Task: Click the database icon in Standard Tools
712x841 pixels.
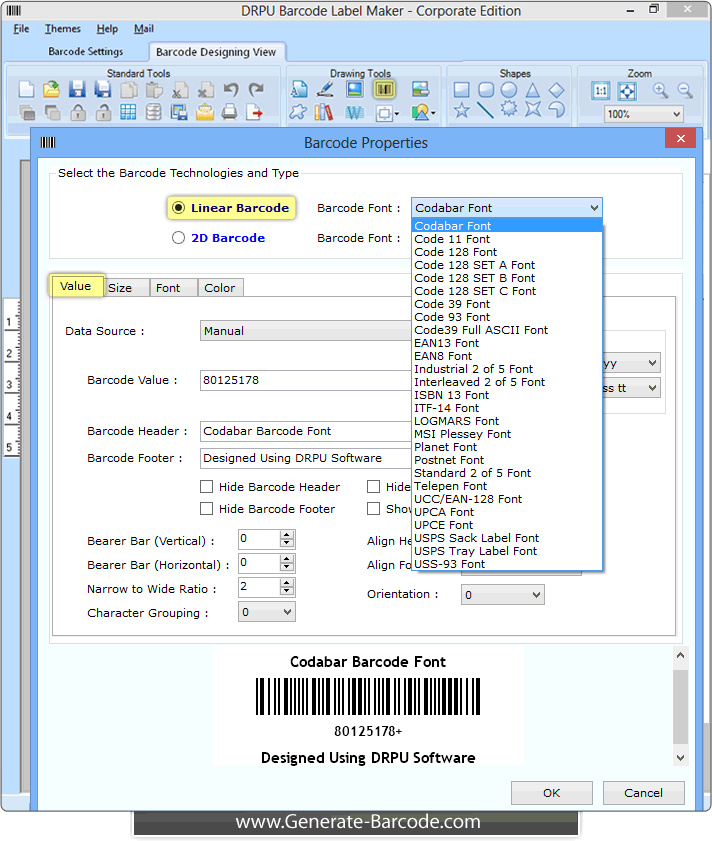Action: coord(153,112)
